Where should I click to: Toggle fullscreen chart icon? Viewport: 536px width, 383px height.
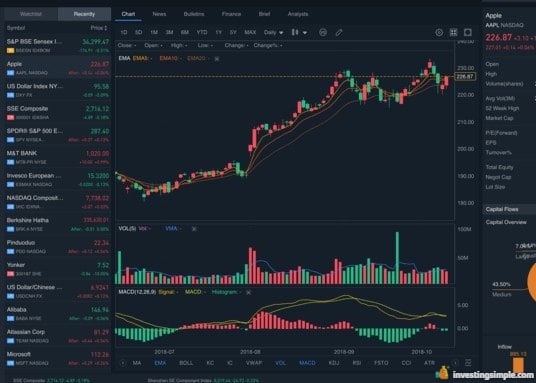pos(468,32)
